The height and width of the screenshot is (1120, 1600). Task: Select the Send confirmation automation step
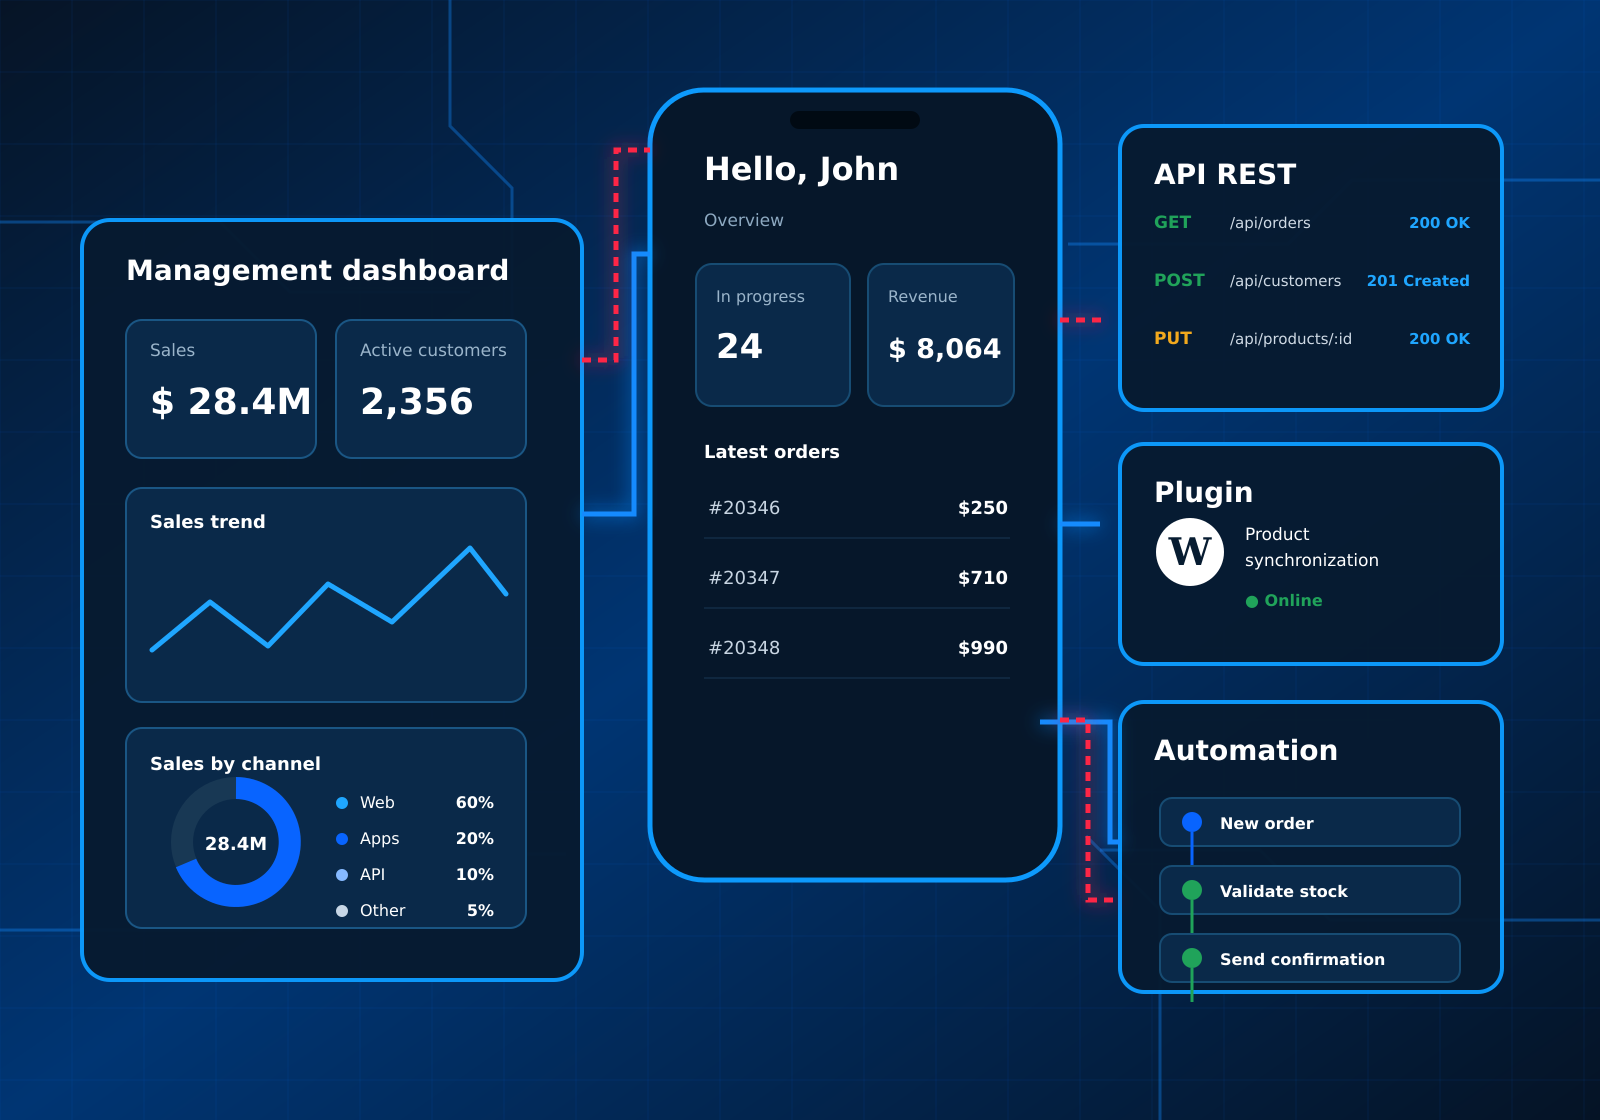tap(1310, 958)
